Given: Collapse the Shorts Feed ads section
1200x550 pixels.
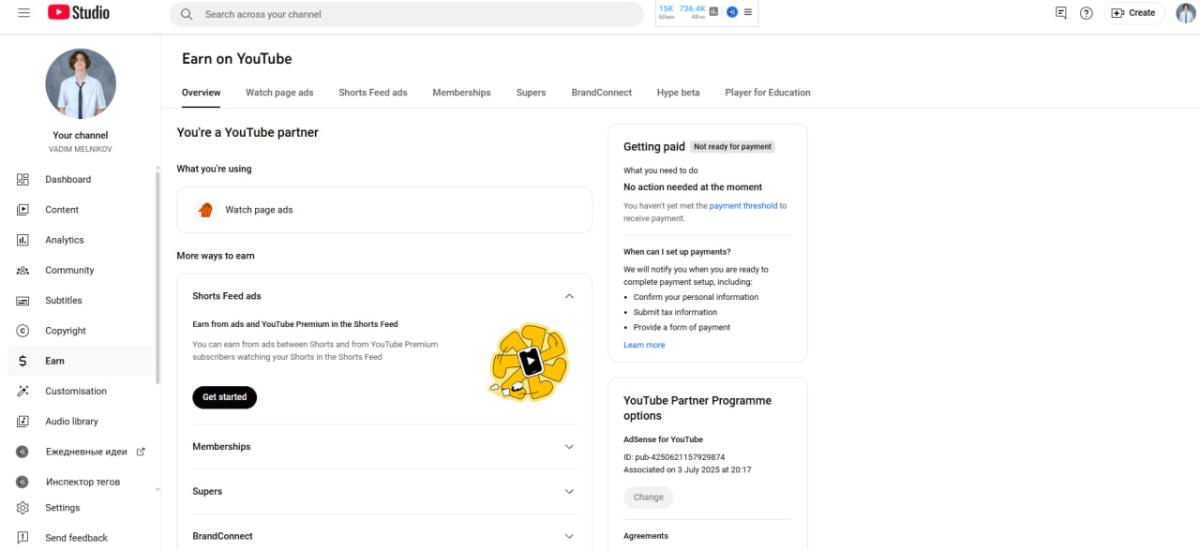Looking at the screenshot, I should point(569,296).
